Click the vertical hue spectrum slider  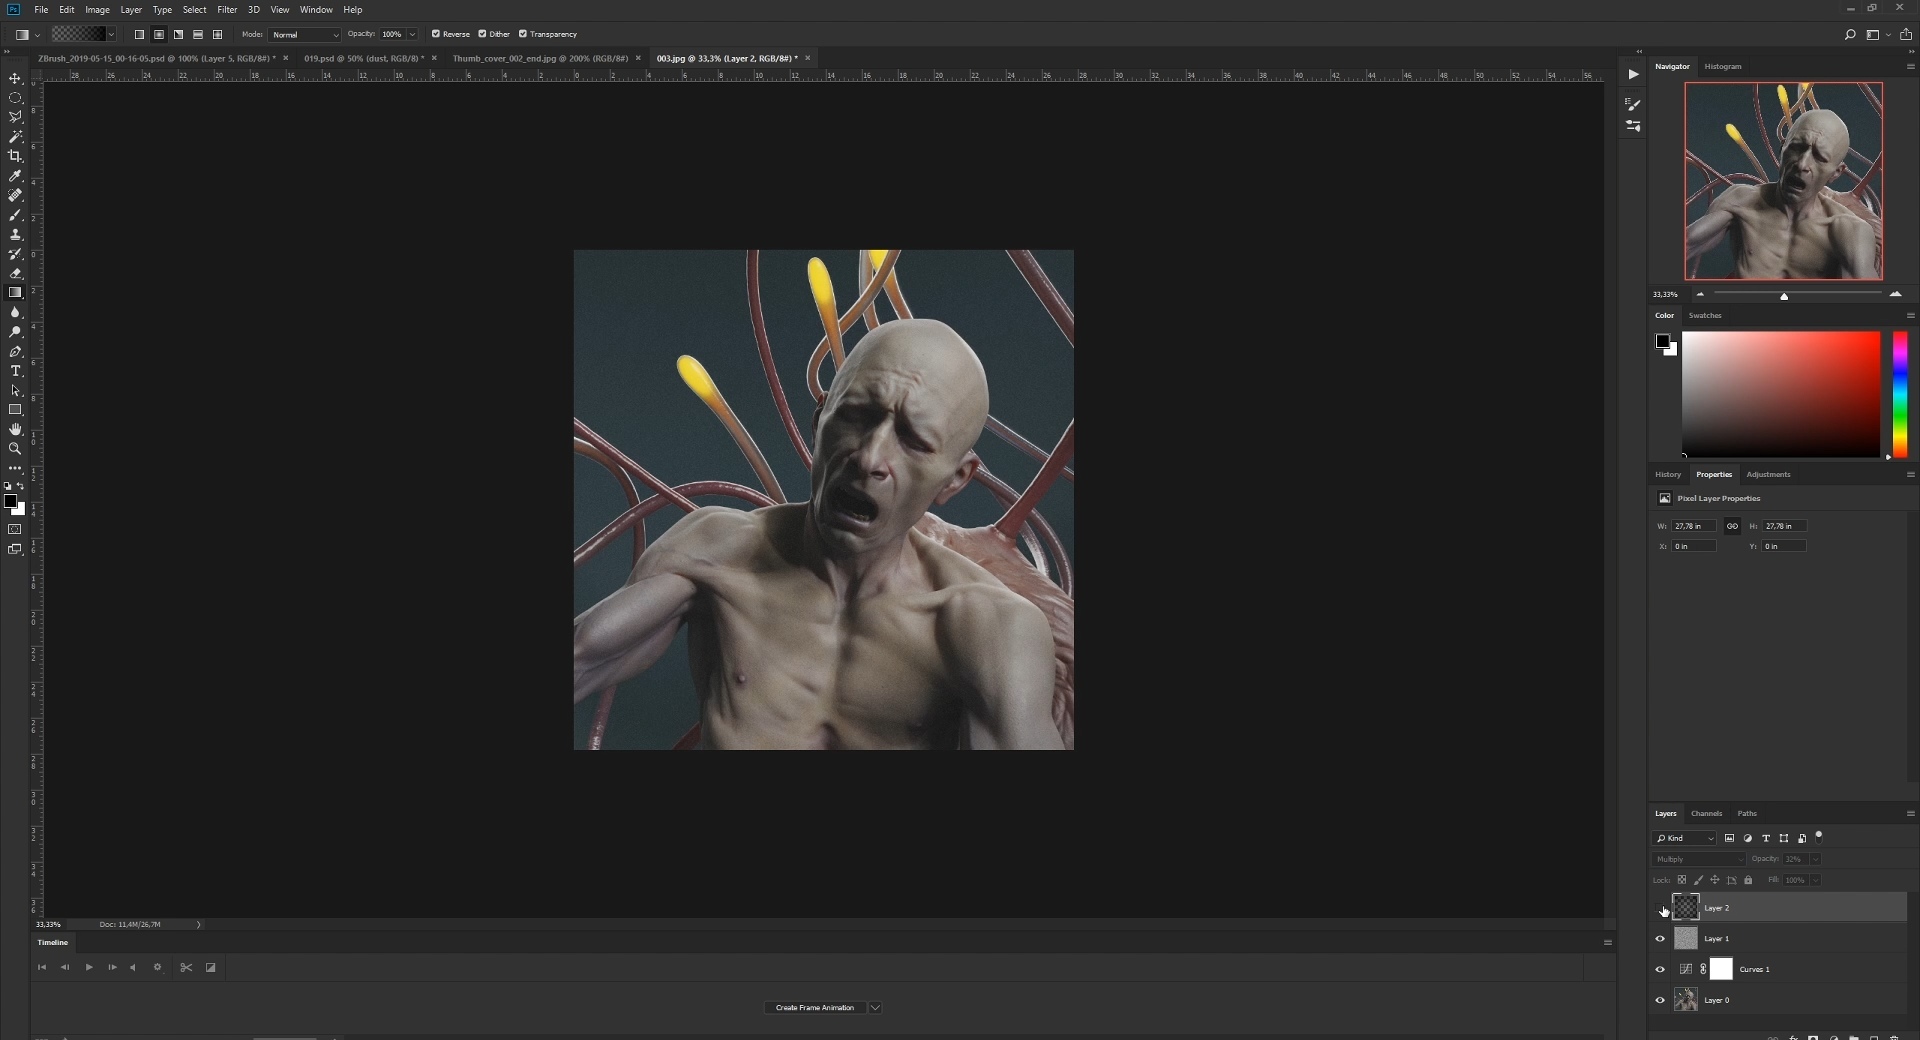click(x=1900, y=394)
